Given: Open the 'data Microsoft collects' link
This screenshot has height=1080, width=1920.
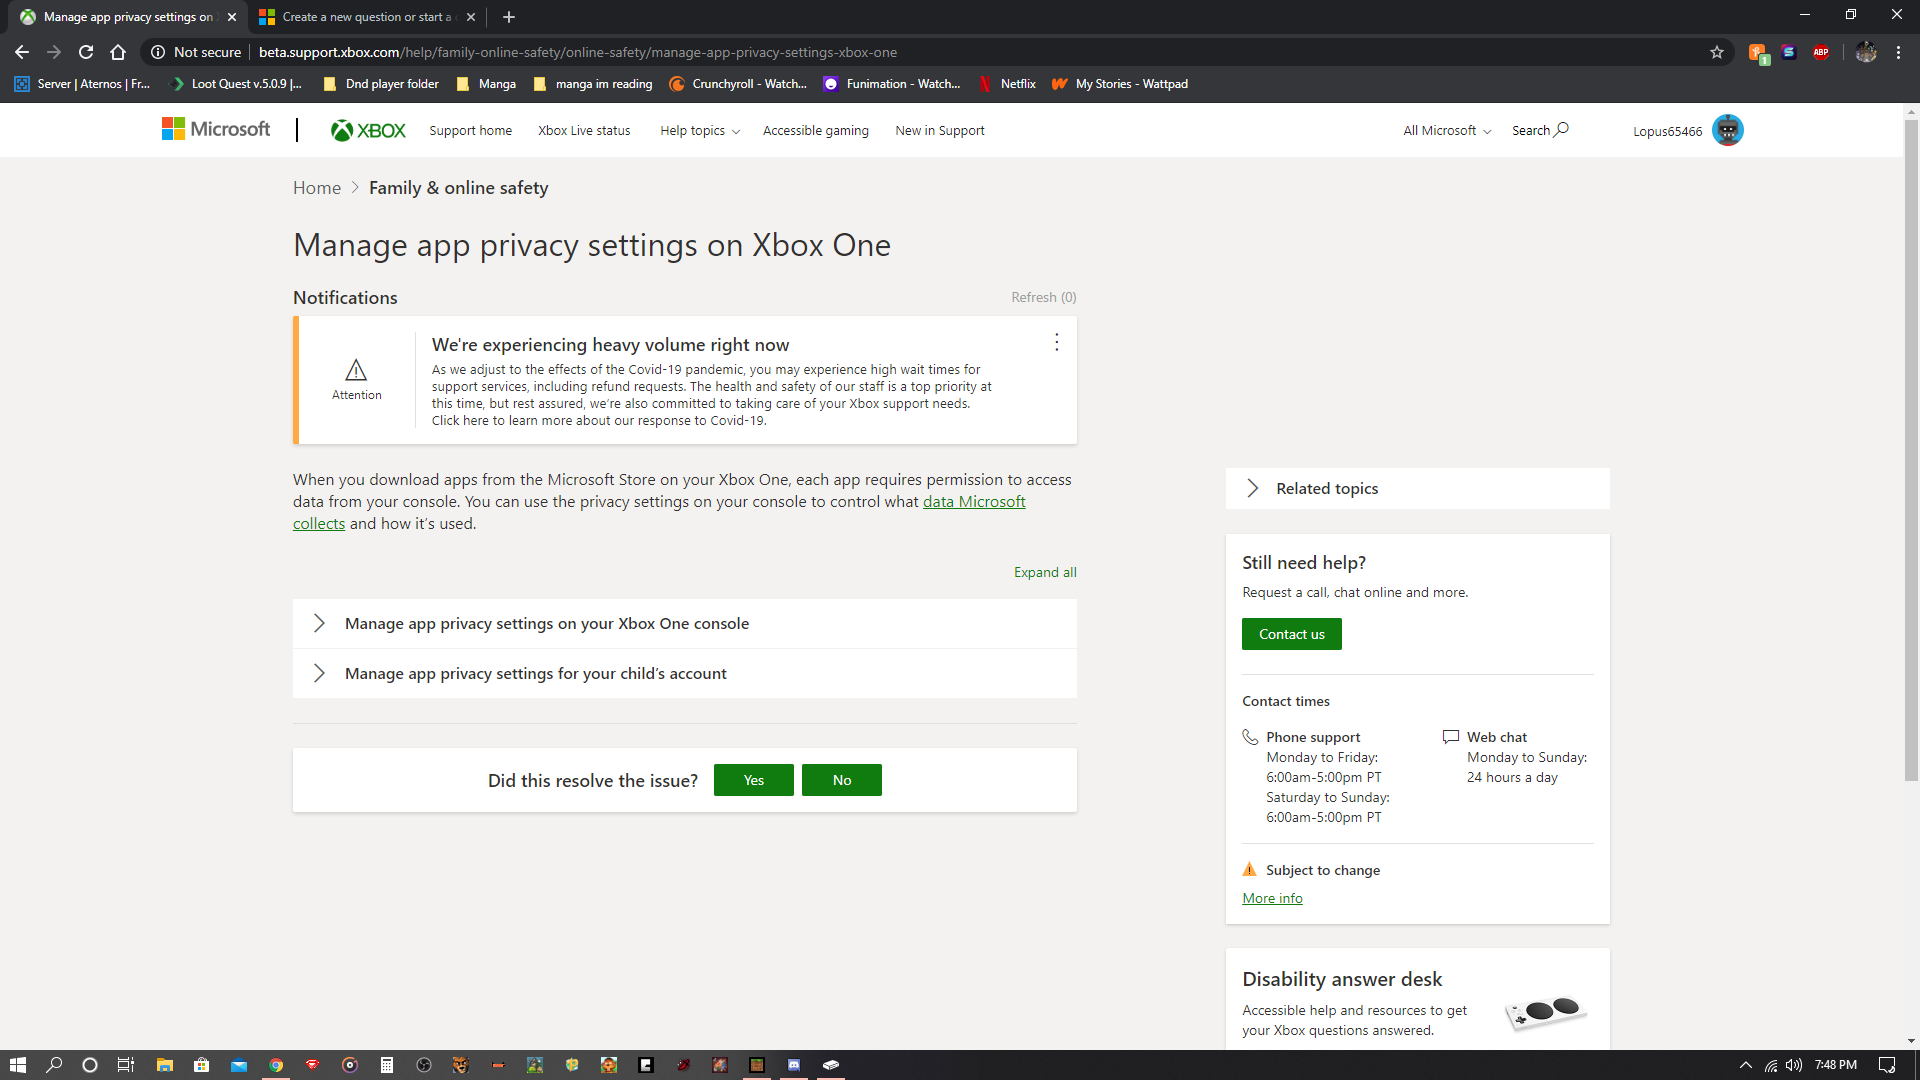Looking at the screenshot, I should pyautogui.click(x=973, y=502).
